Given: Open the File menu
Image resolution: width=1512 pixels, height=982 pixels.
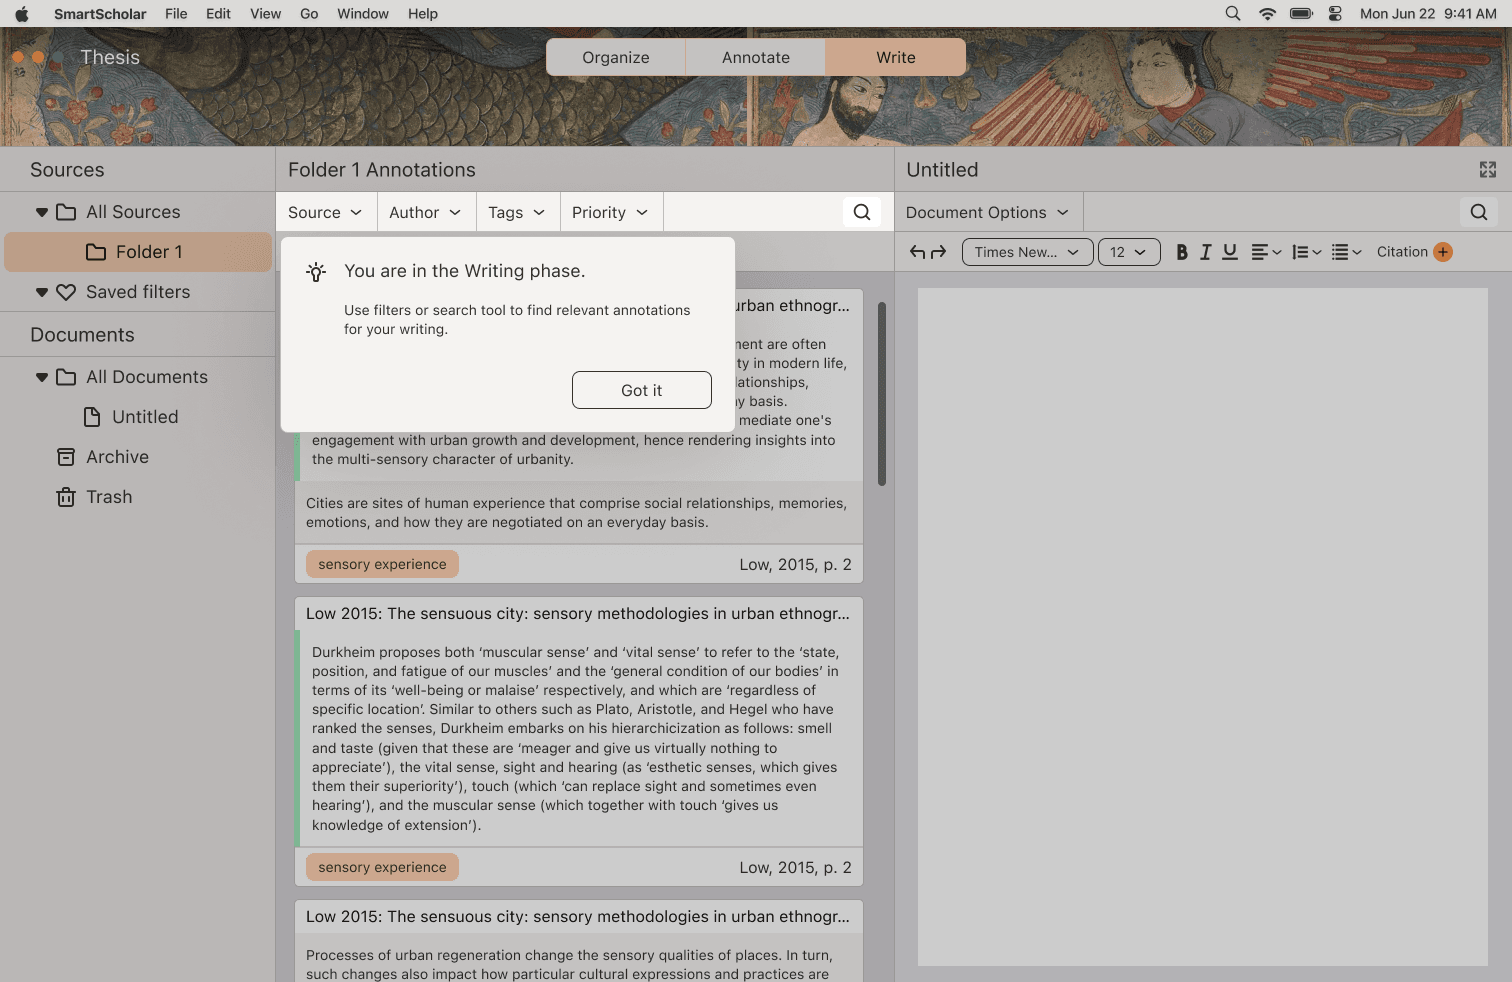Looking at the screenshot, I should [176, 14].
